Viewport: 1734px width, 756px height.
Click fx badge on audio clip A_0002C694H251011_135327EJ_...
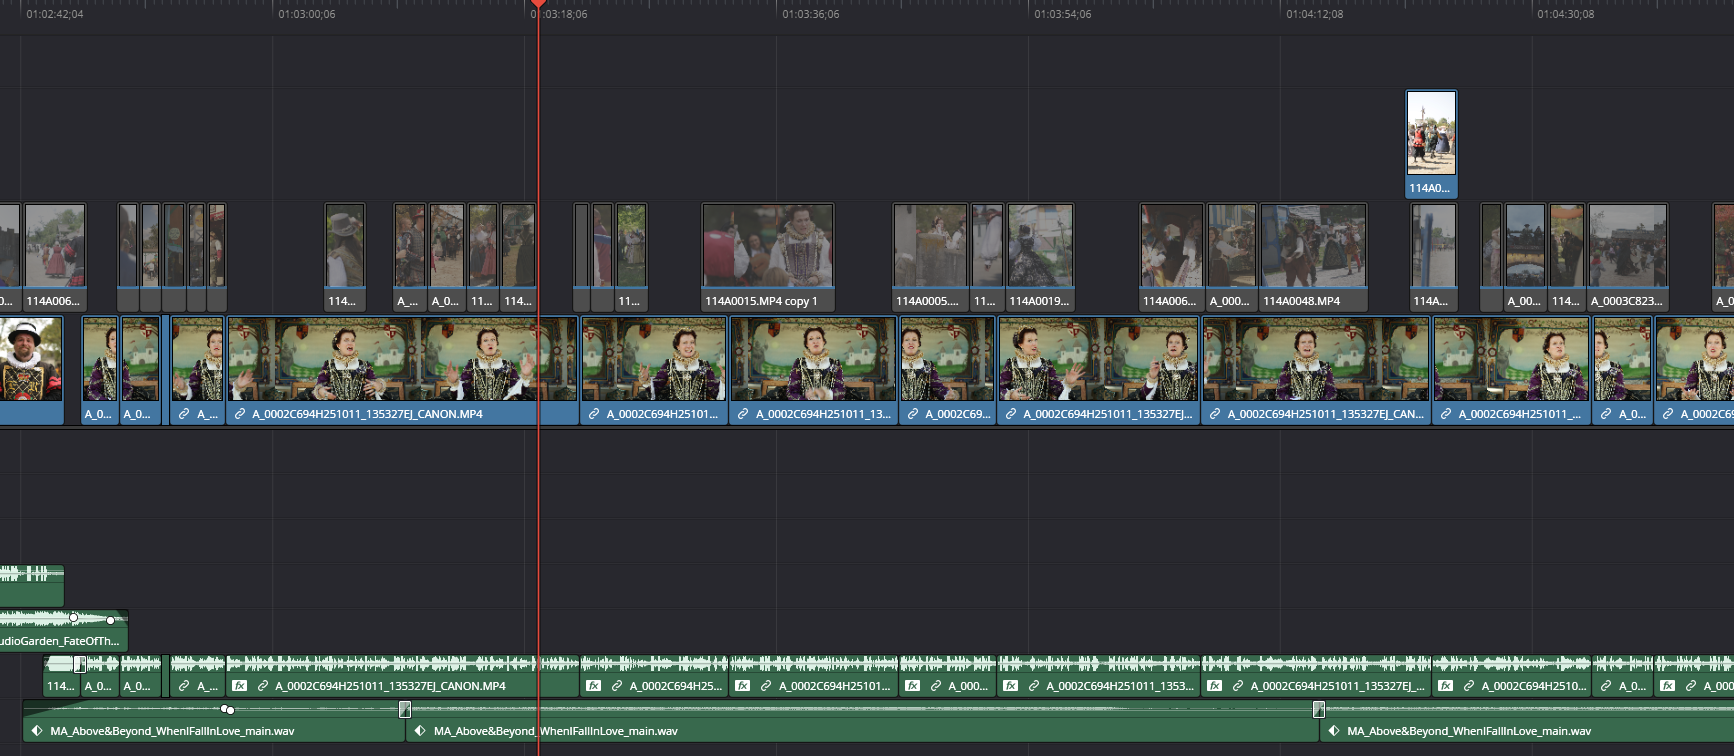pos(1215,686)
